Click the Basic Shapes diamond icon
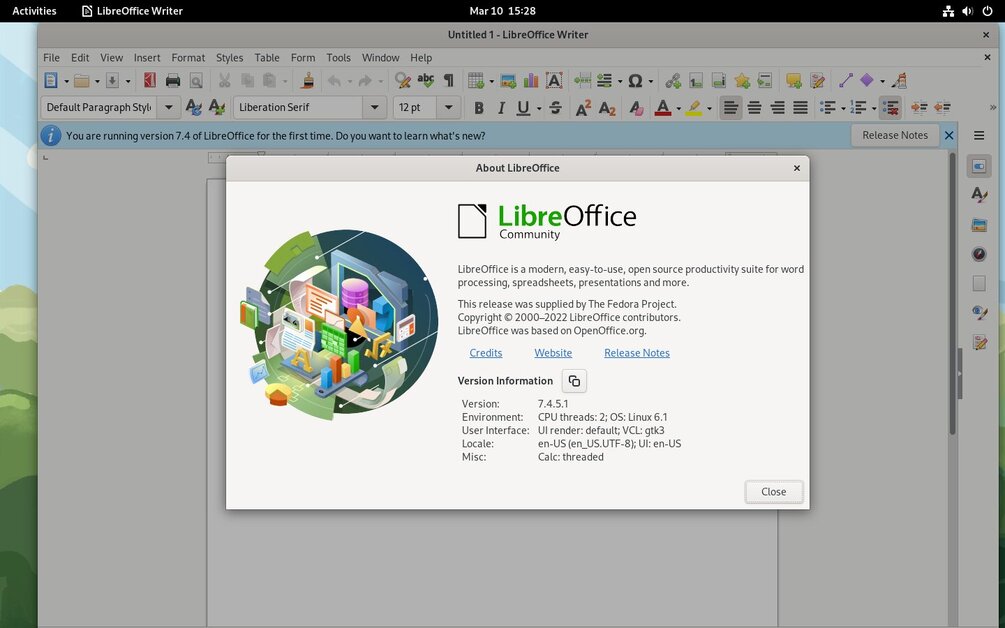This screenshot has width=1005, height=628. (x=867, y=81)
